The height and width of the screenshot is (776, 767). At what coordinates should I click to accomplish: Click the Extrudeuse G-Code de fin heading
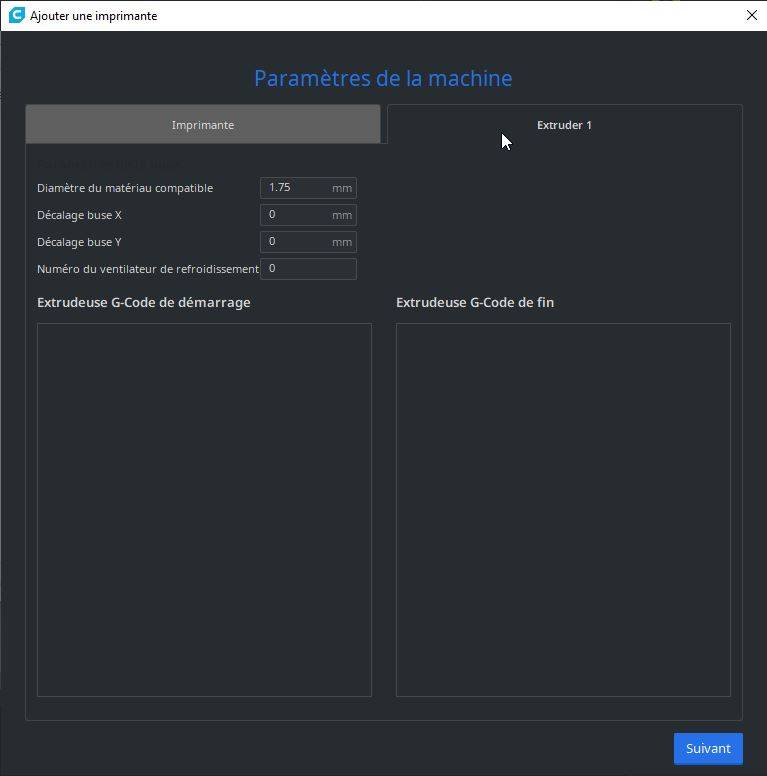tap(475, 302)
